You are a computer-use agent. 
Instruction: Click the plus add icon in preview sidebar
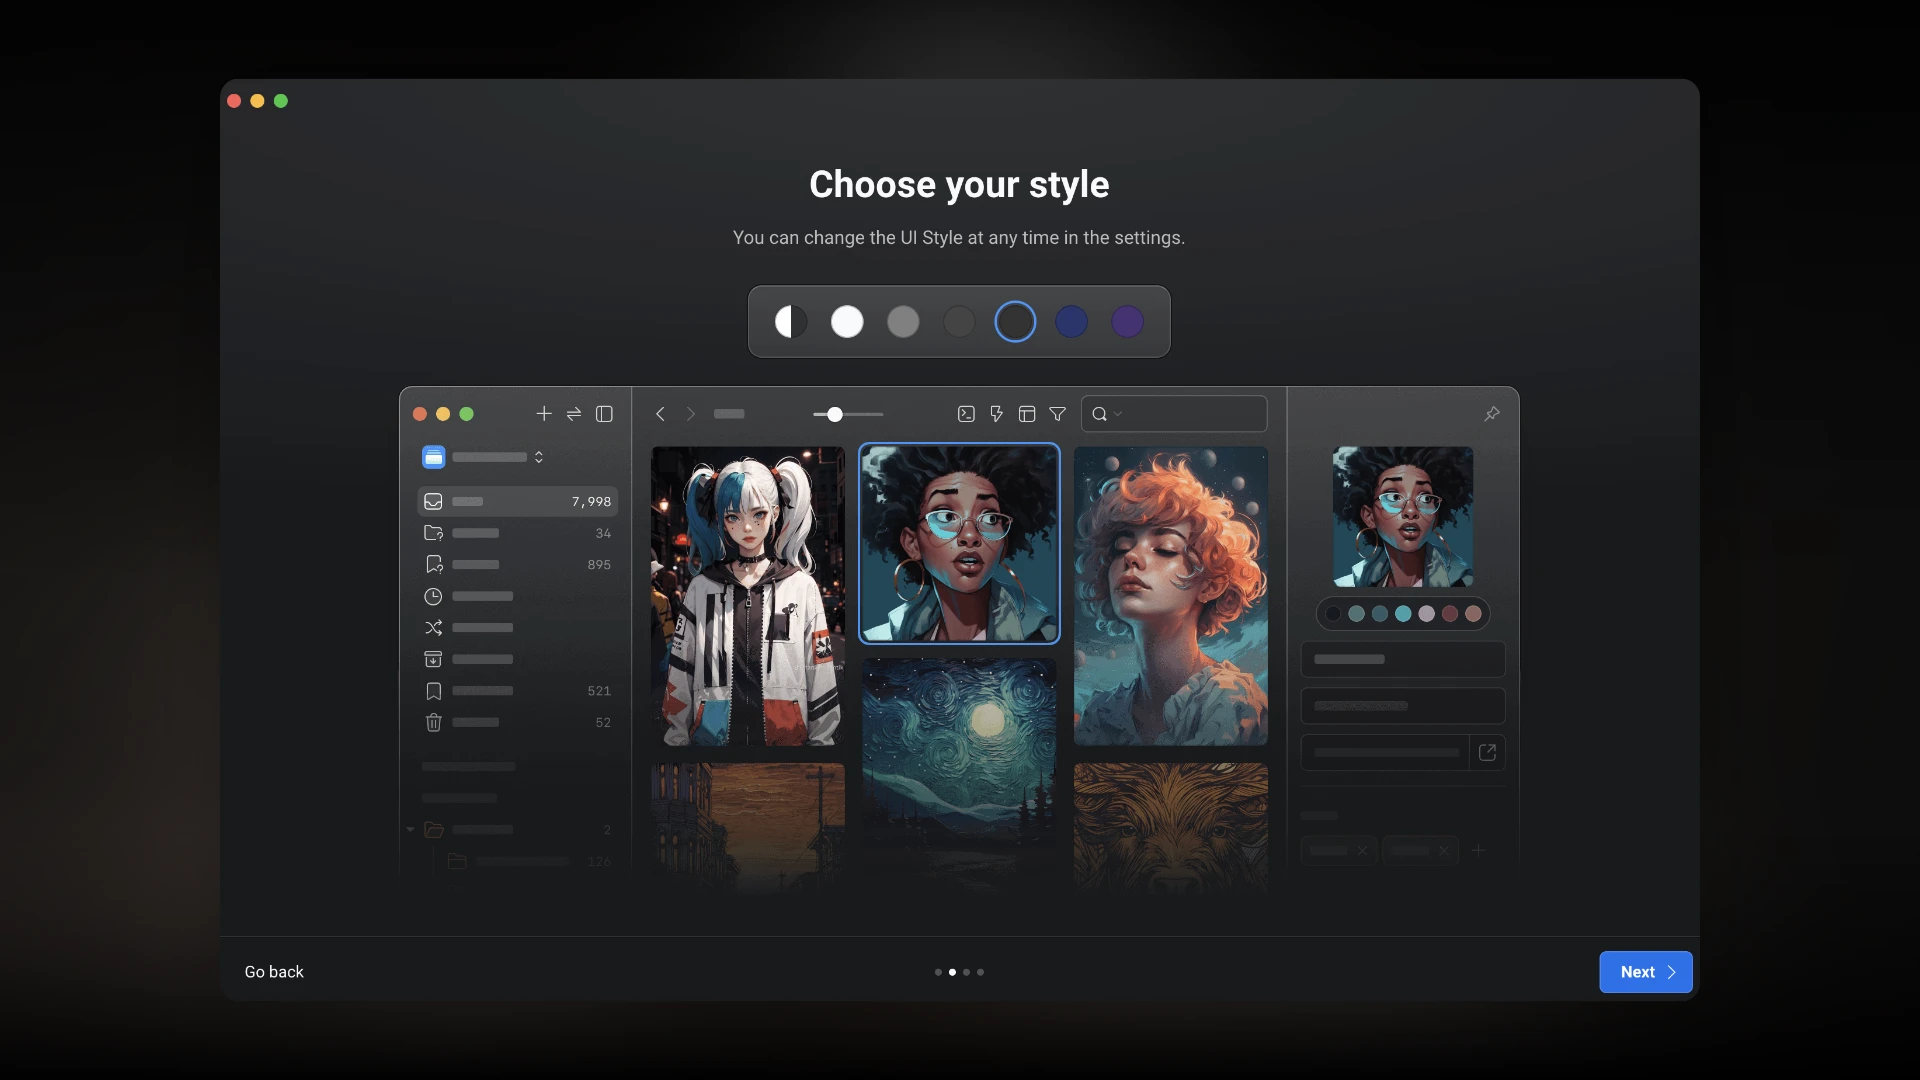tap(544, 414)
